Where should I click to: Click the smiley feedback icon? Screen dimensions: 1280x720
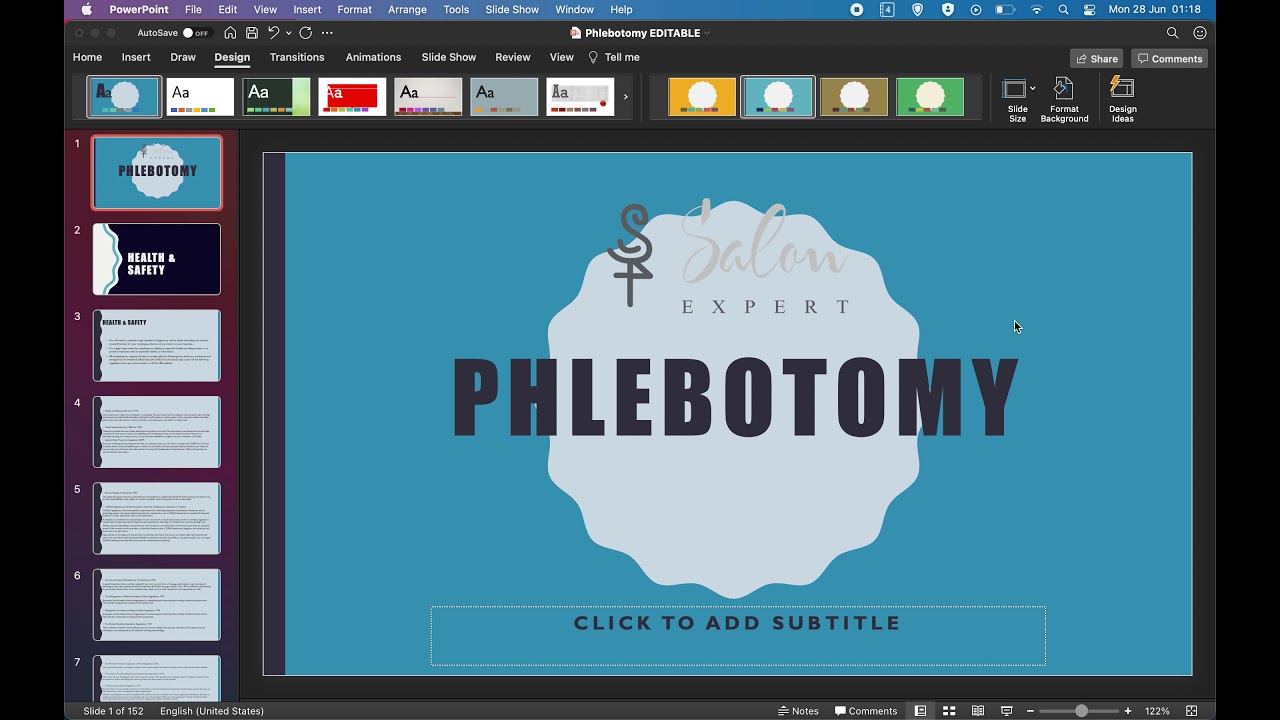pyautogui.click(x=1200, y=33)
